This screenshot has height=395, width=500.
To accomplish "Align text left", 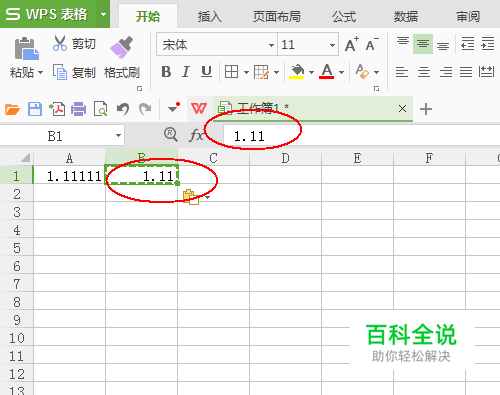I will click(x=402, y=72).
